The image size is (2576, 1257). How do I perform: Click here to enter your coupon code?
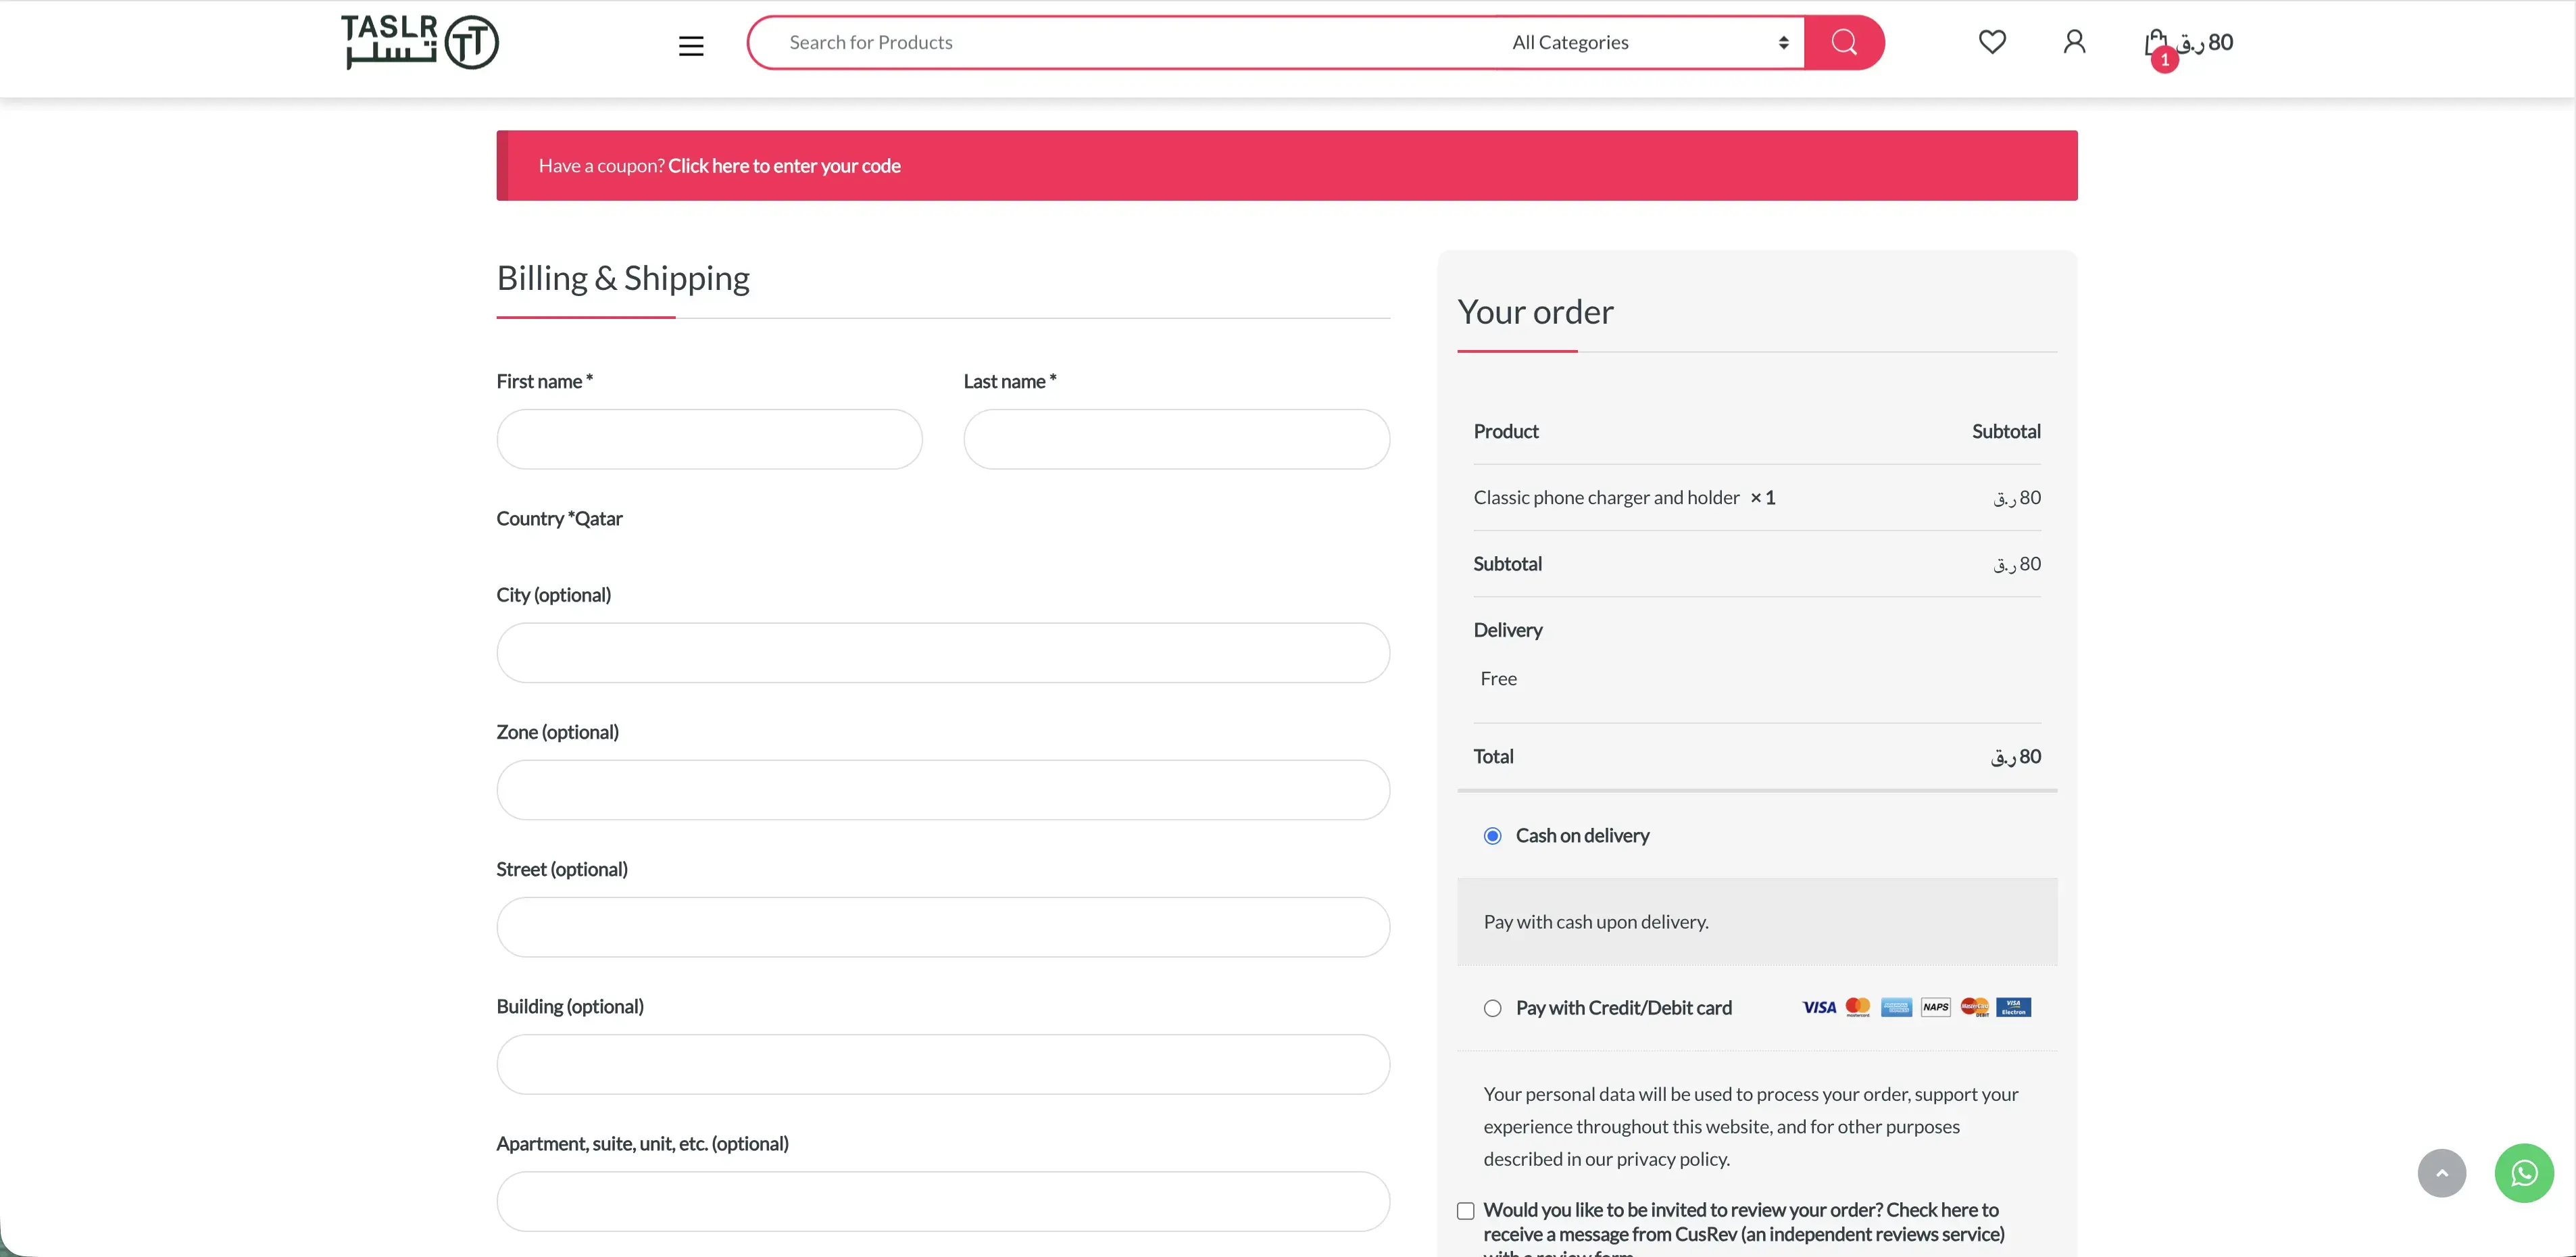coord(784,166)
